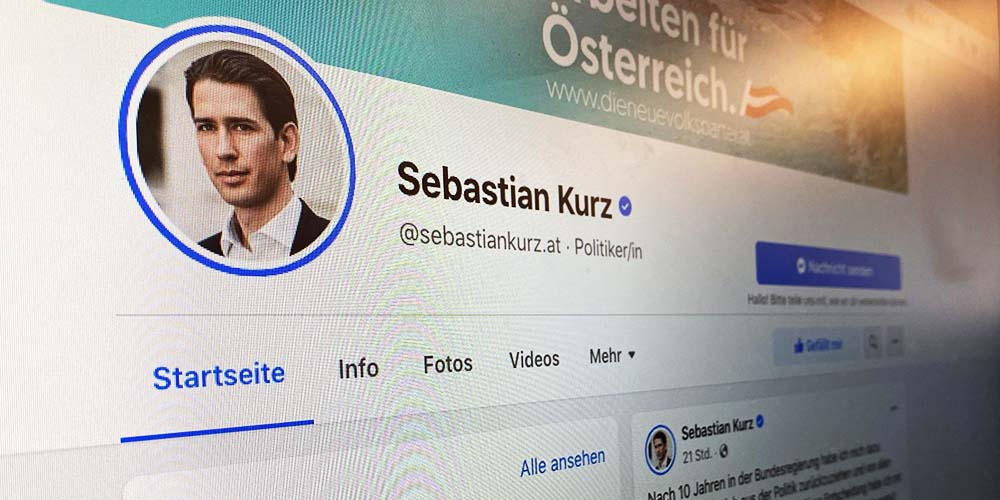Click the verified badge in the post header
The width and height of the screenshot is (1000, 500).
(760, 422)
